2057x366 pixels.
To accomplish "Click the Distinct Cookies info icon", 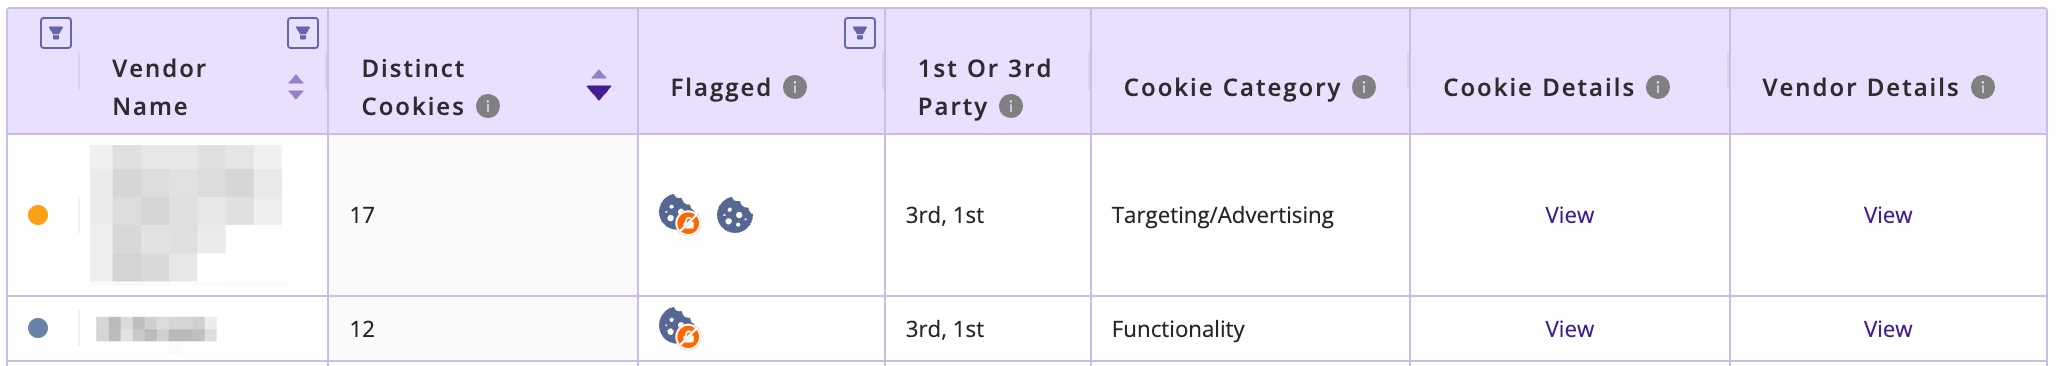I will coord(488,106).
